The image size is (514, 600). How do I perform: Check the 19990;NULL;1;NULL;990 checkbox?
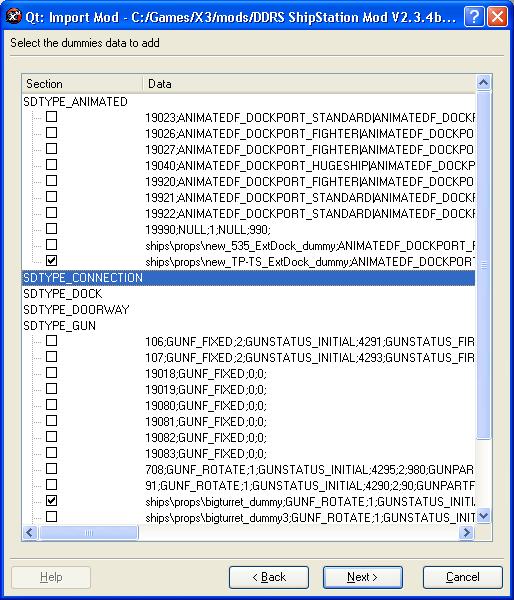click(51, 229)
